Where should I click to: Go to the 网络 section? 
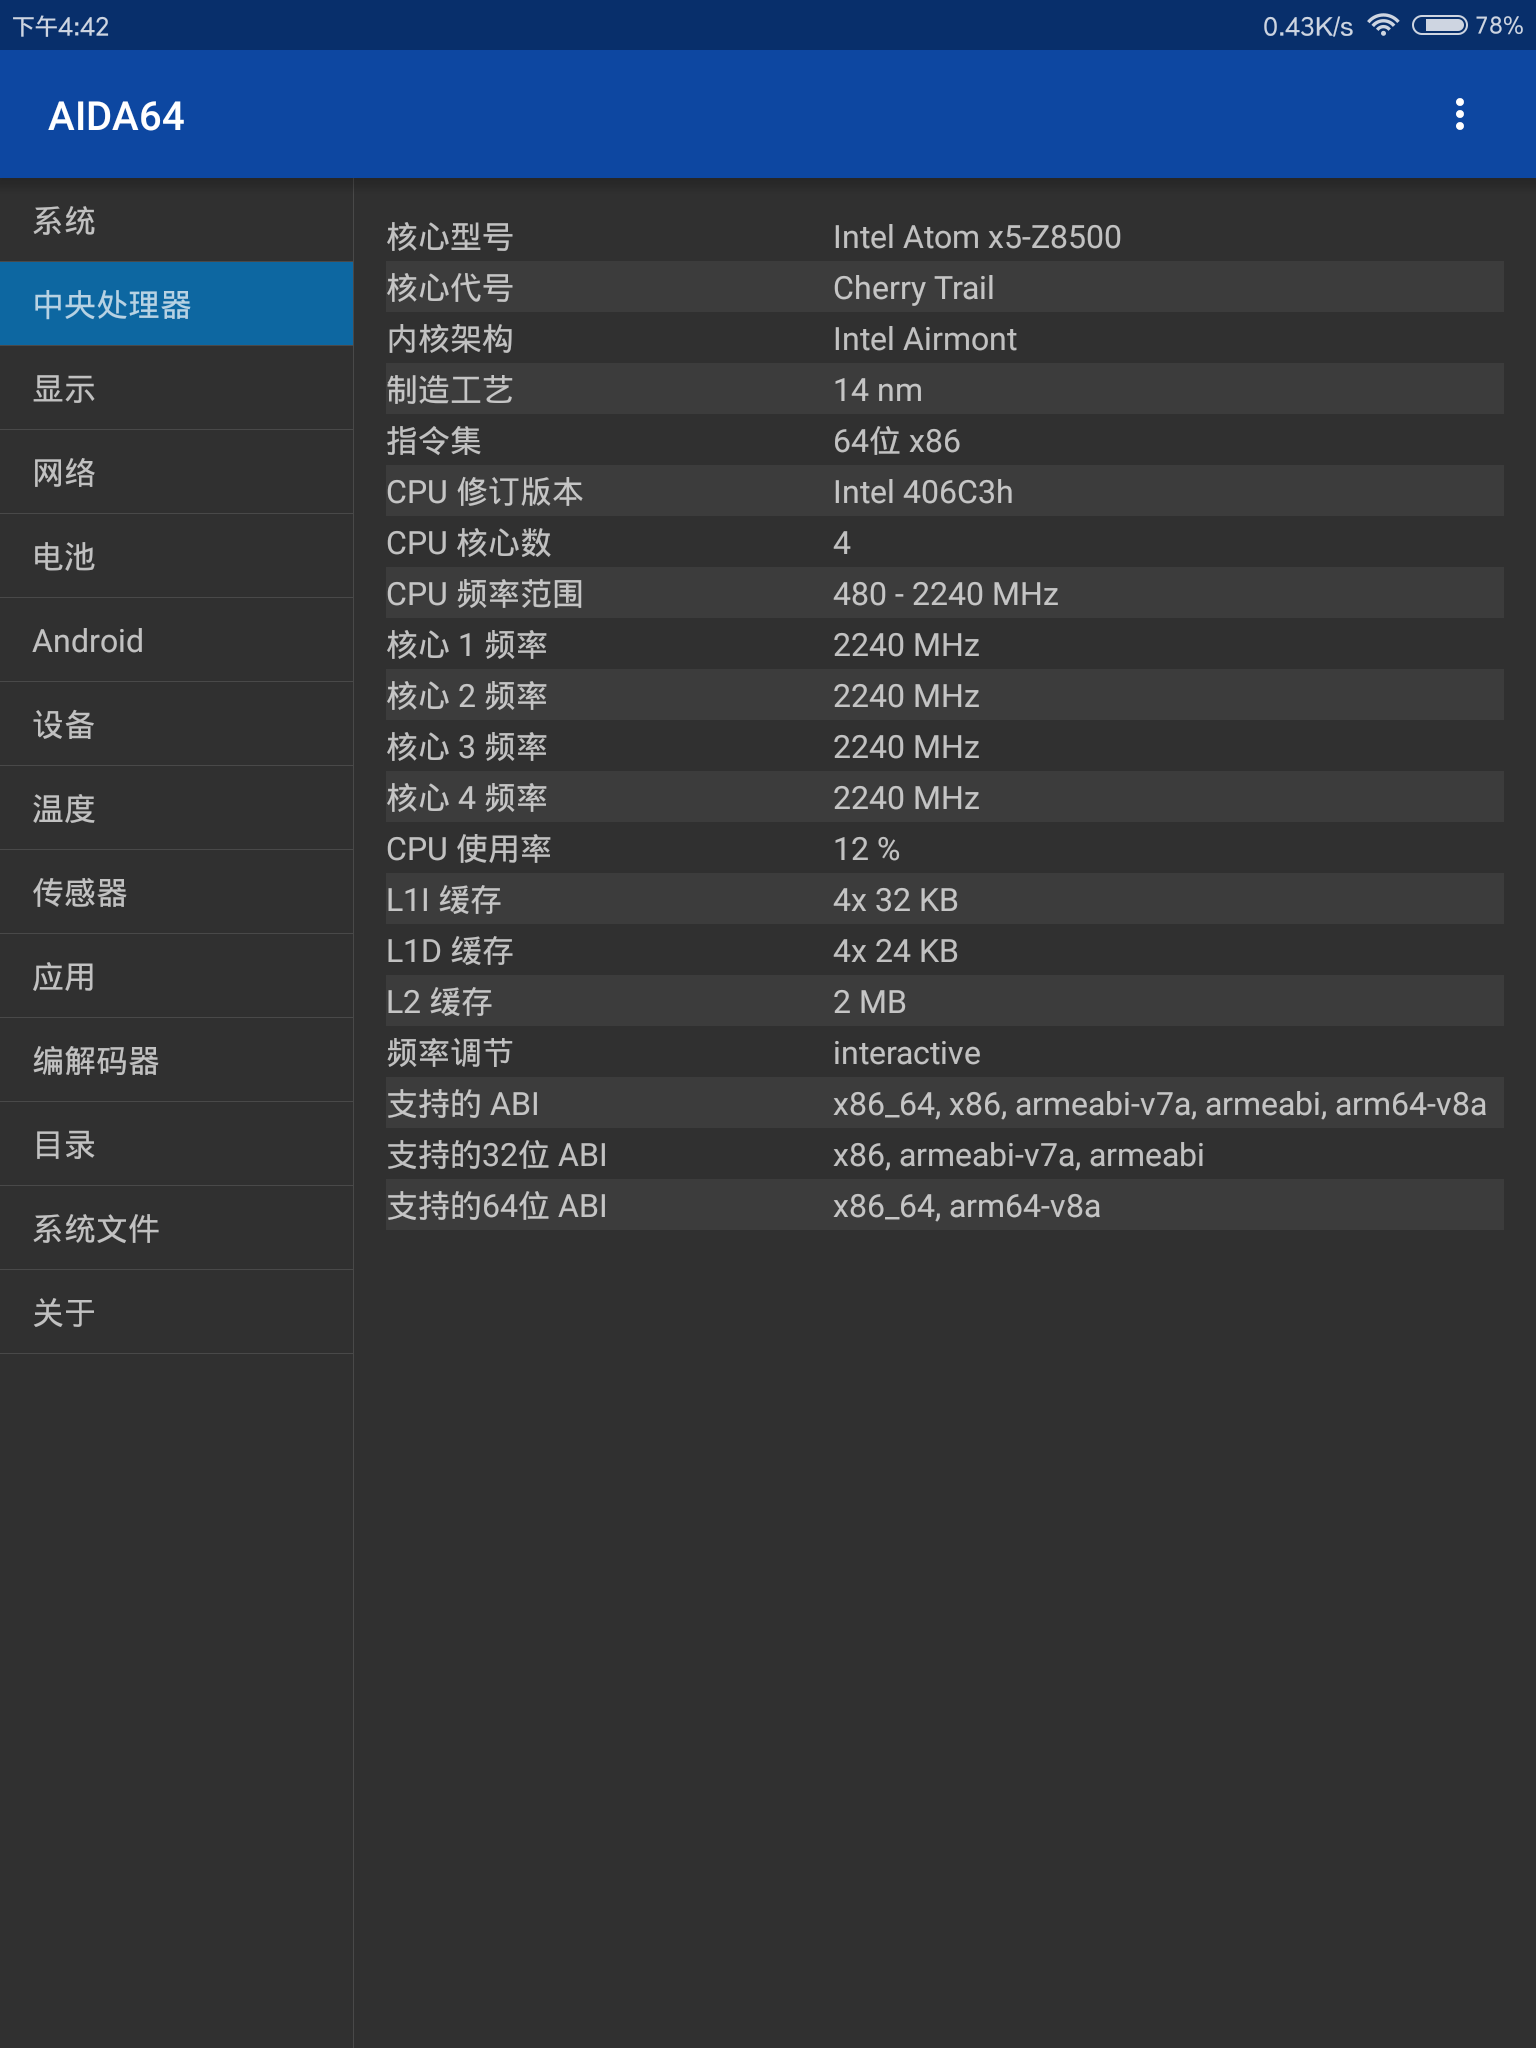(176, 472)
